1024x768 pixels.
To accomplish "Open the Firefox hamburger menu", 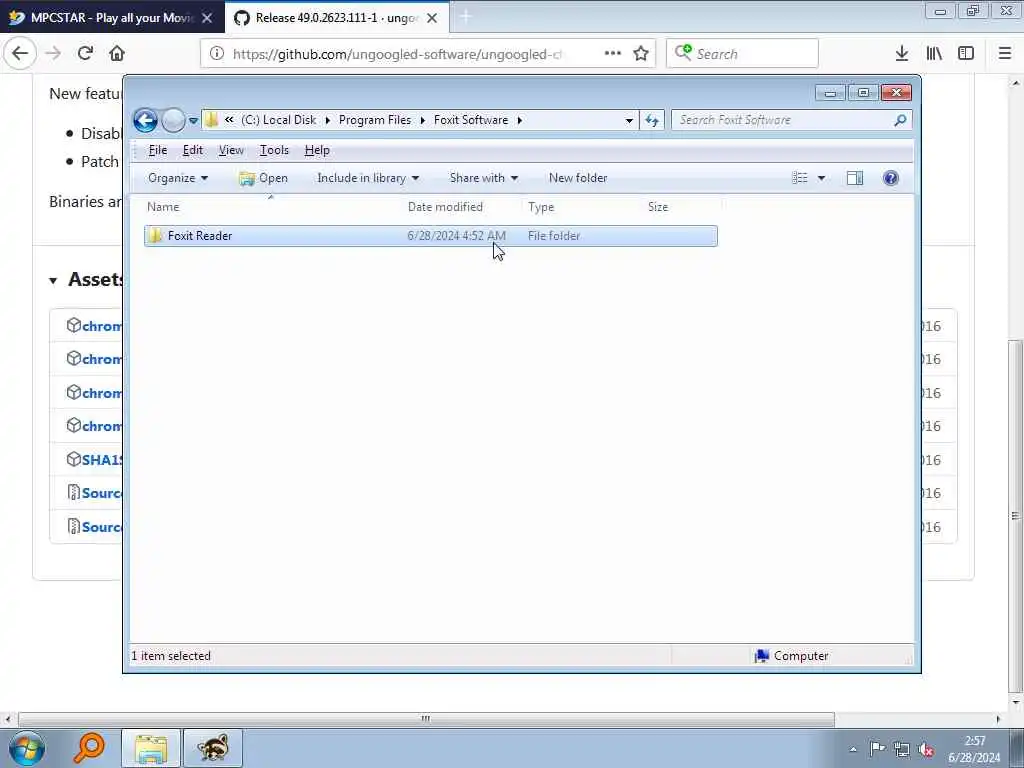I will [1005, 54].
